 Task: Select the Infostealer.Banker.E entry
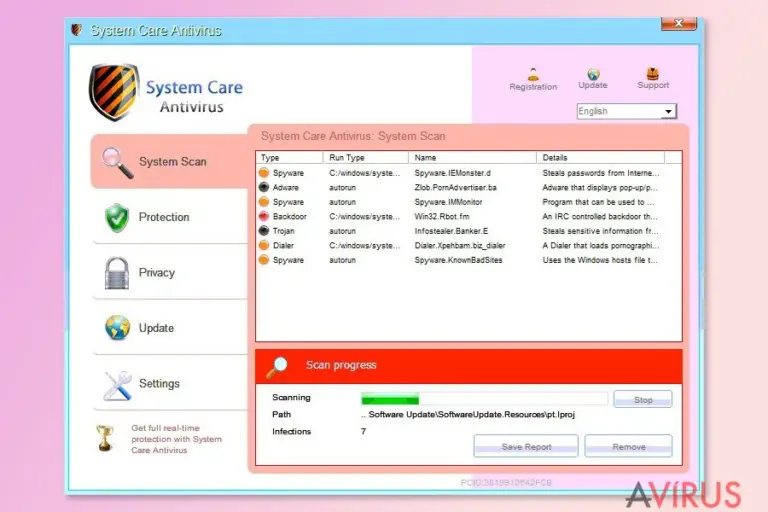451,231
